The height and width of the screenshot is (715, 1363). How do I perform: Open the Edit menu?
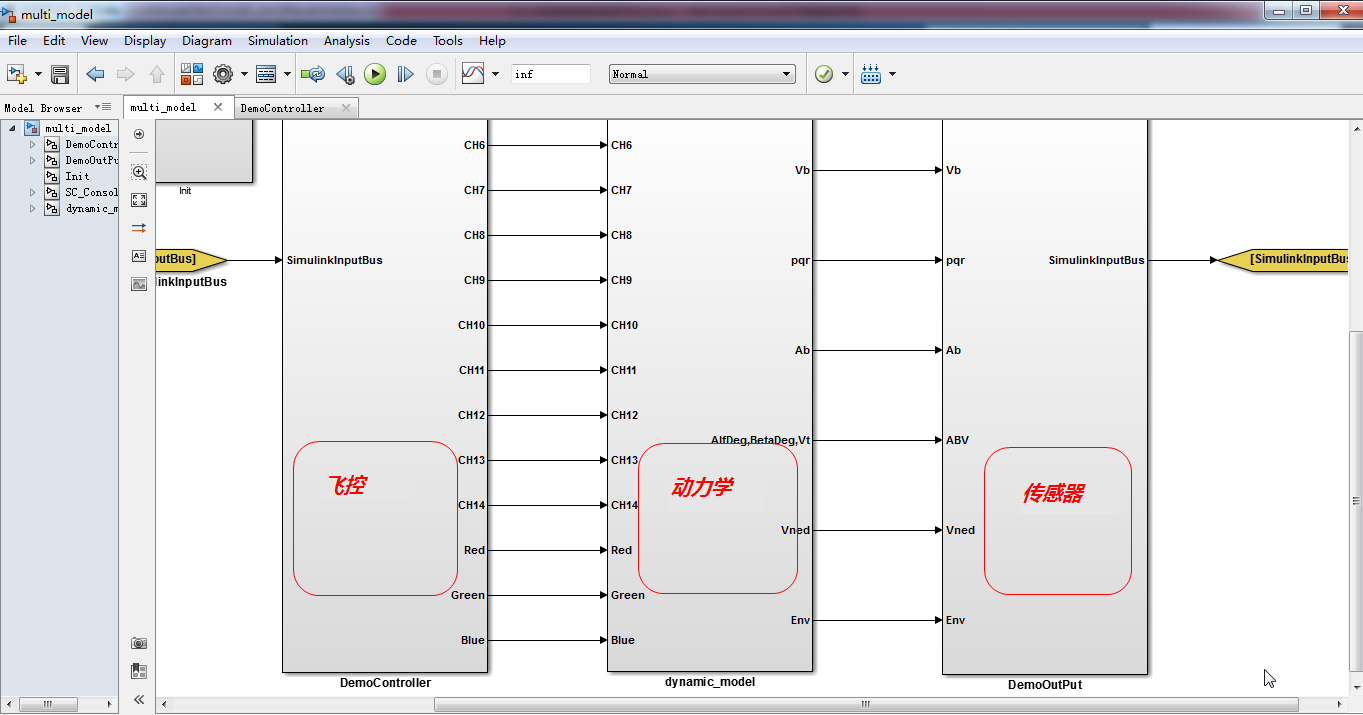(x=54, y=41)
